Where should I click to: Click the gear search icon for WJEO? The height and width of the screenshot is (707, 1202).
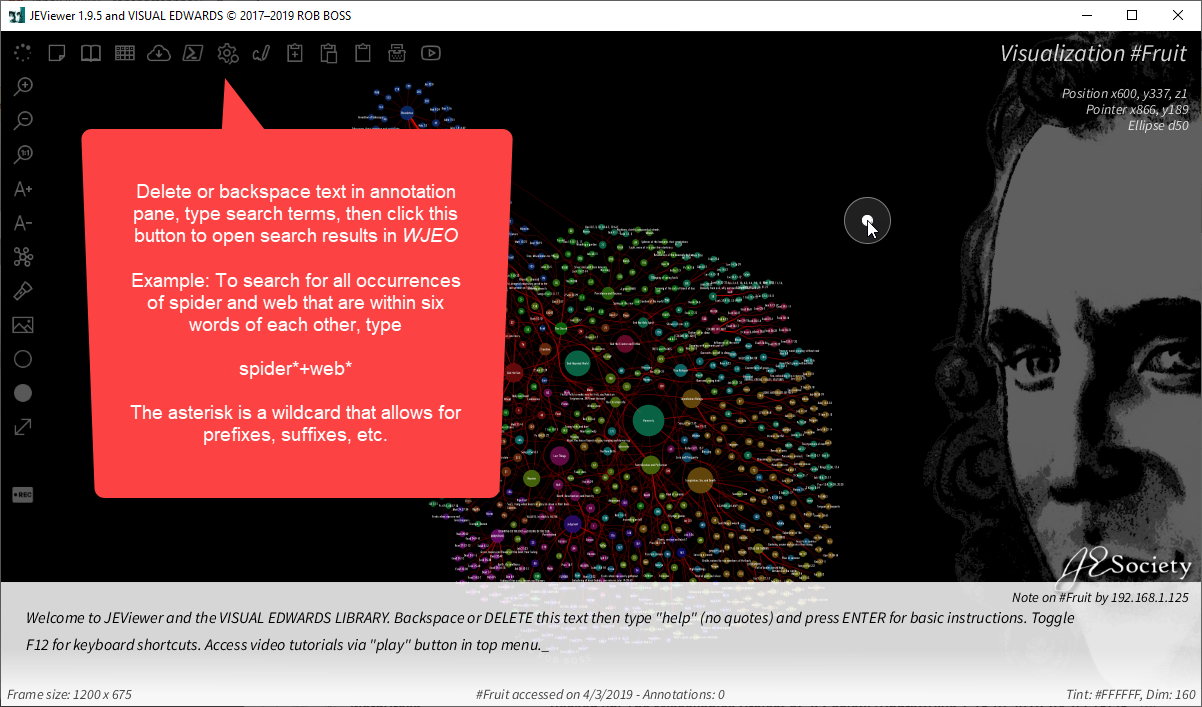click(228, 54)
